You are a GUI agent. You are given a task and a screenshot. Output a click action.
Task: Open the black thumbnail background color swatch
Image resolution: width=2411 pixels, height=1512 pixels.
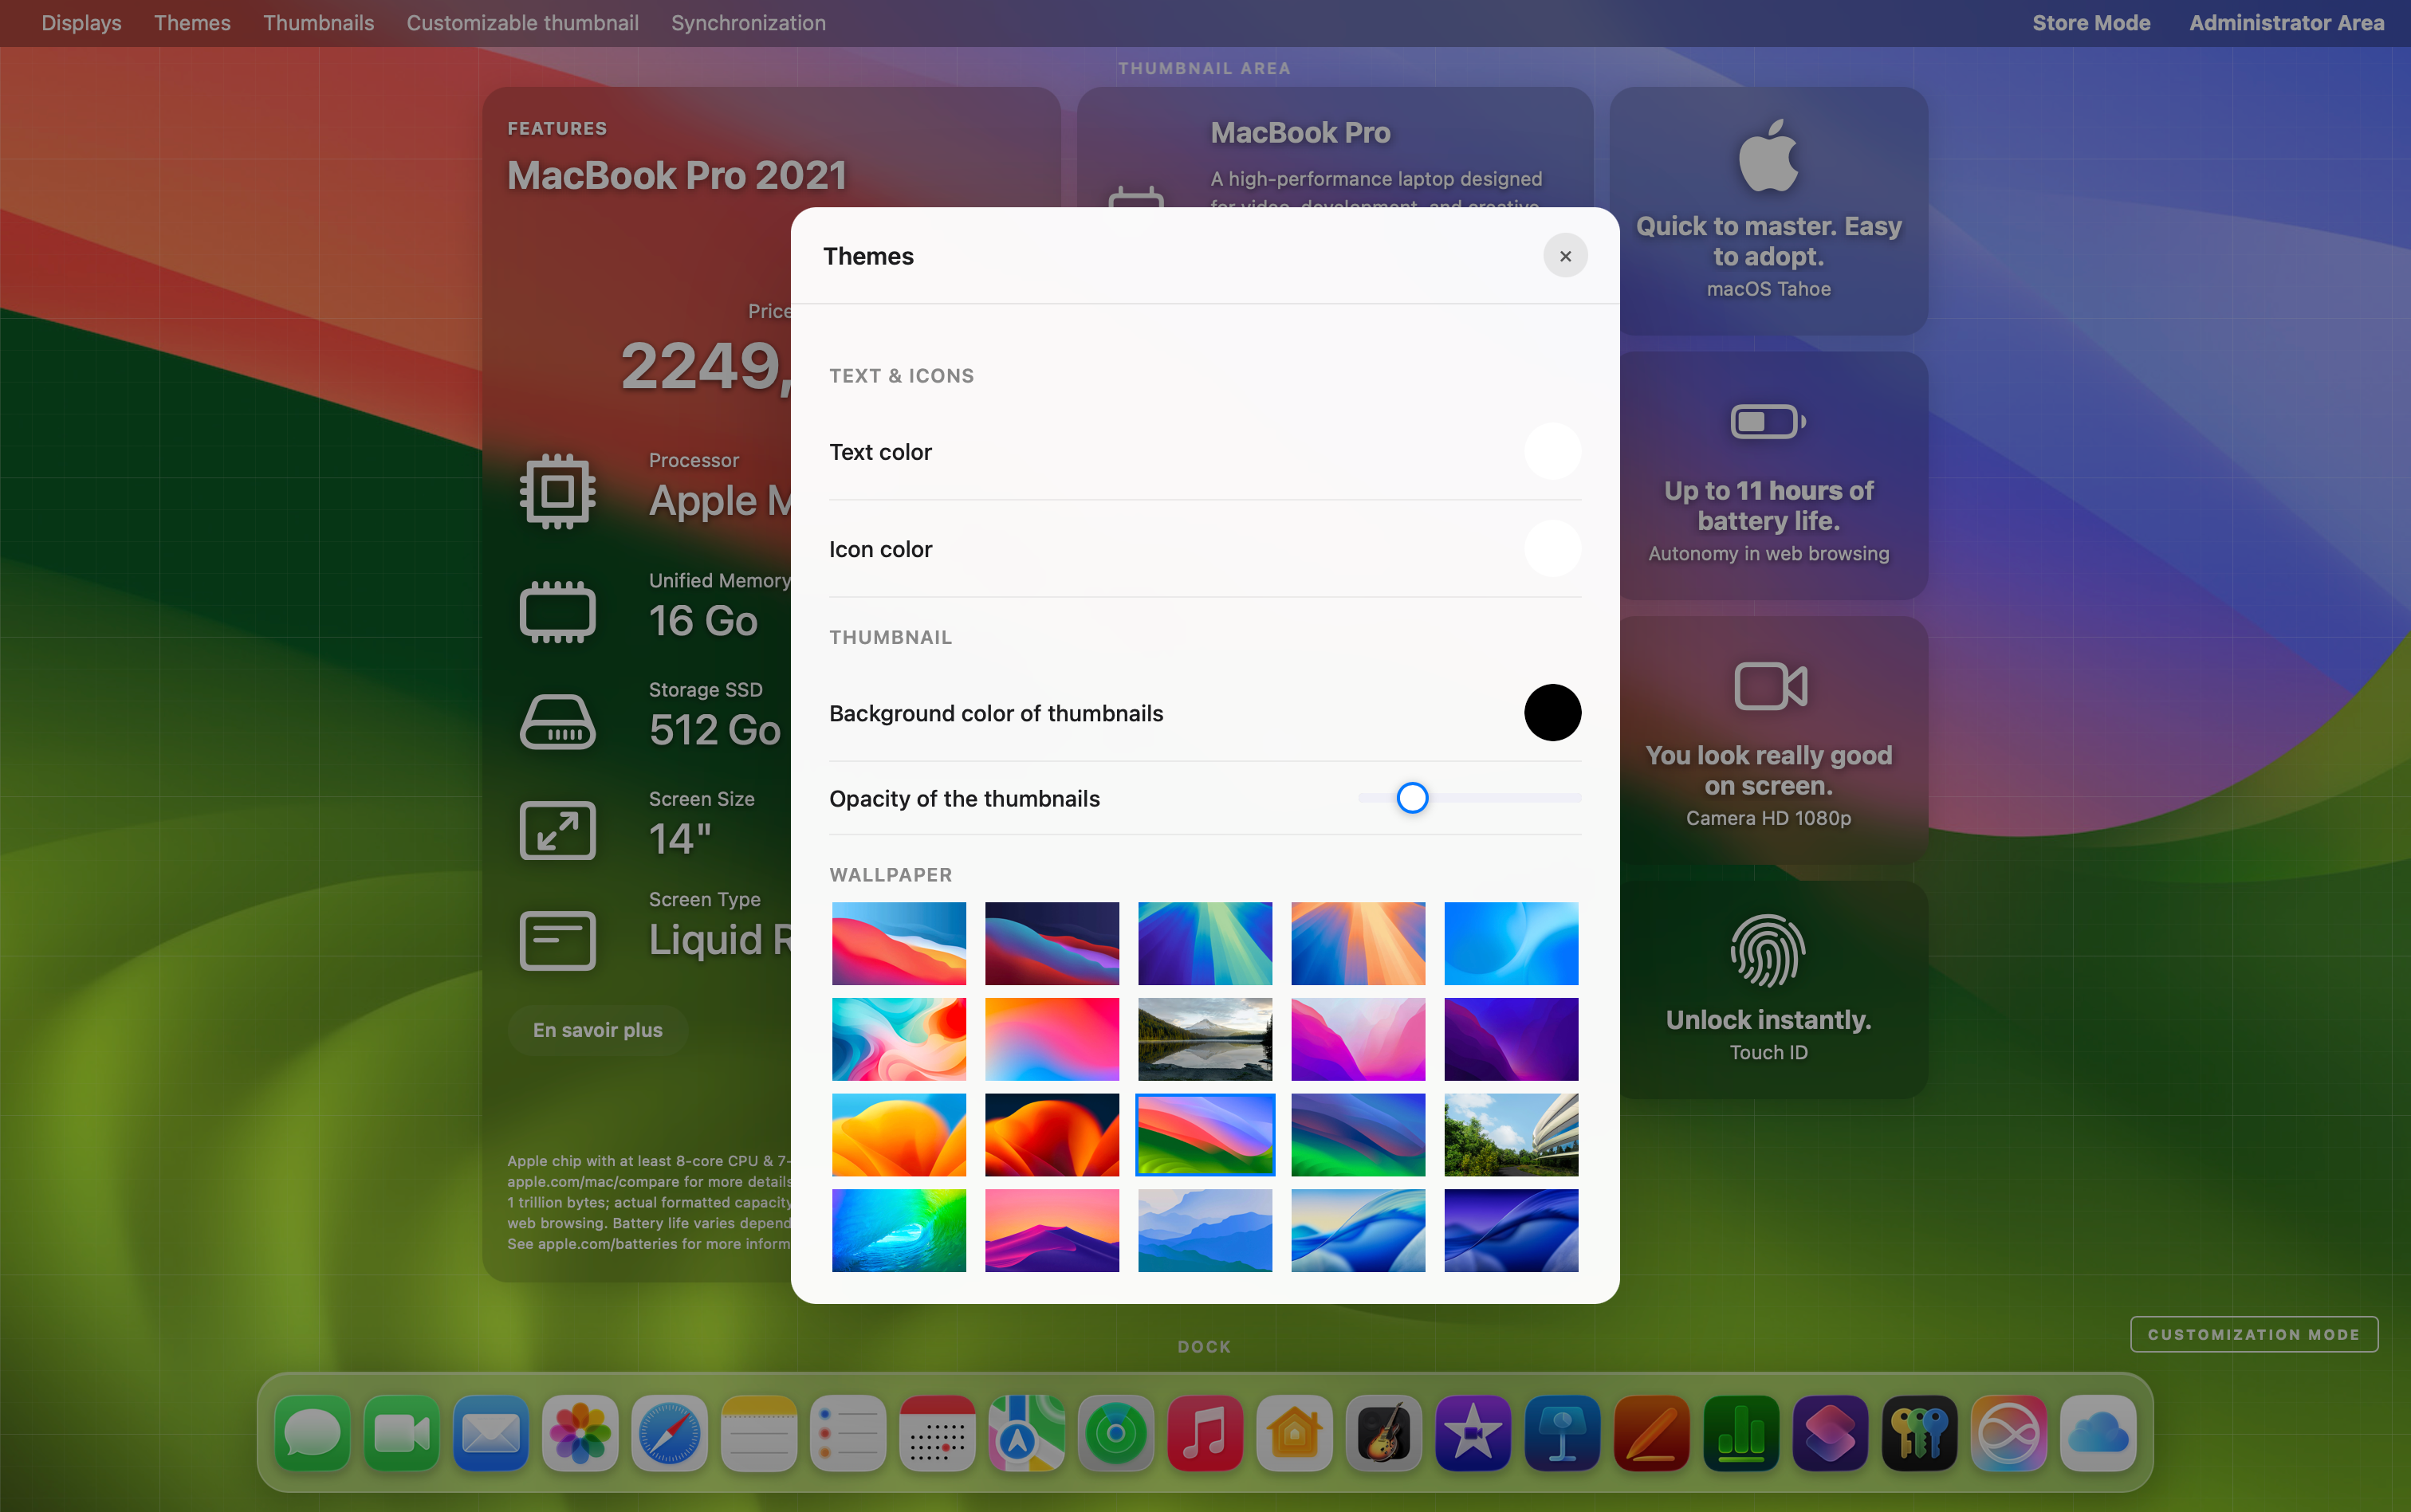[1552, 713]
